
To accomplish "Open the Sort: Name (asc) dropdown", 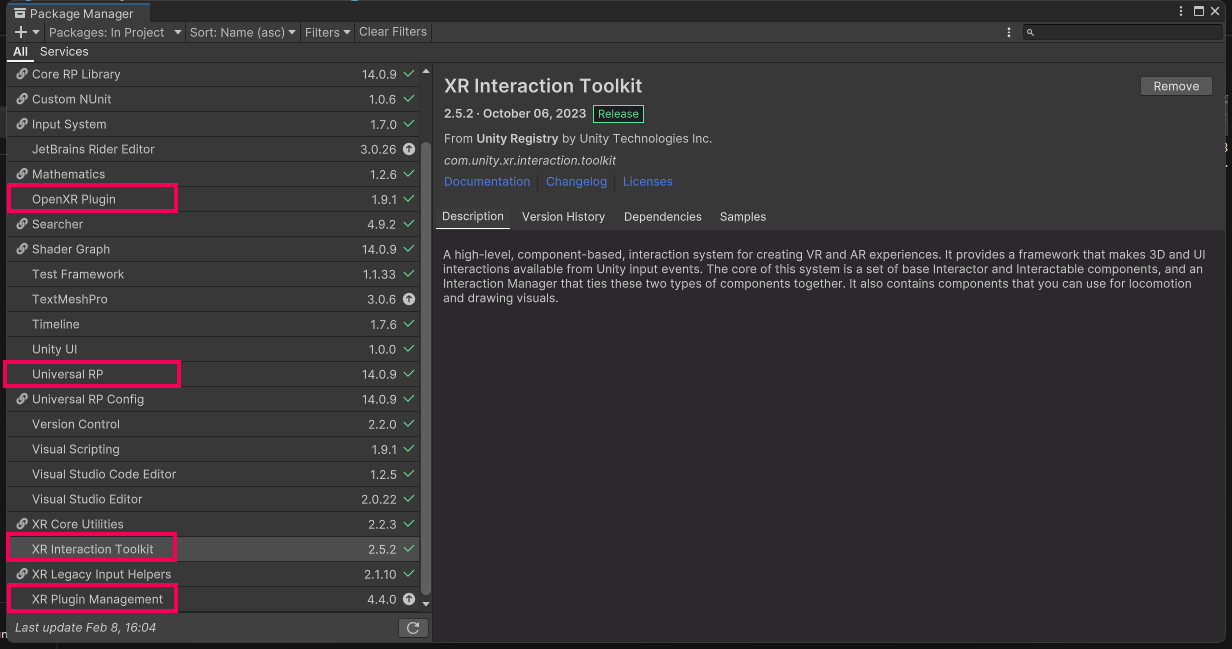I will point(241,31).
